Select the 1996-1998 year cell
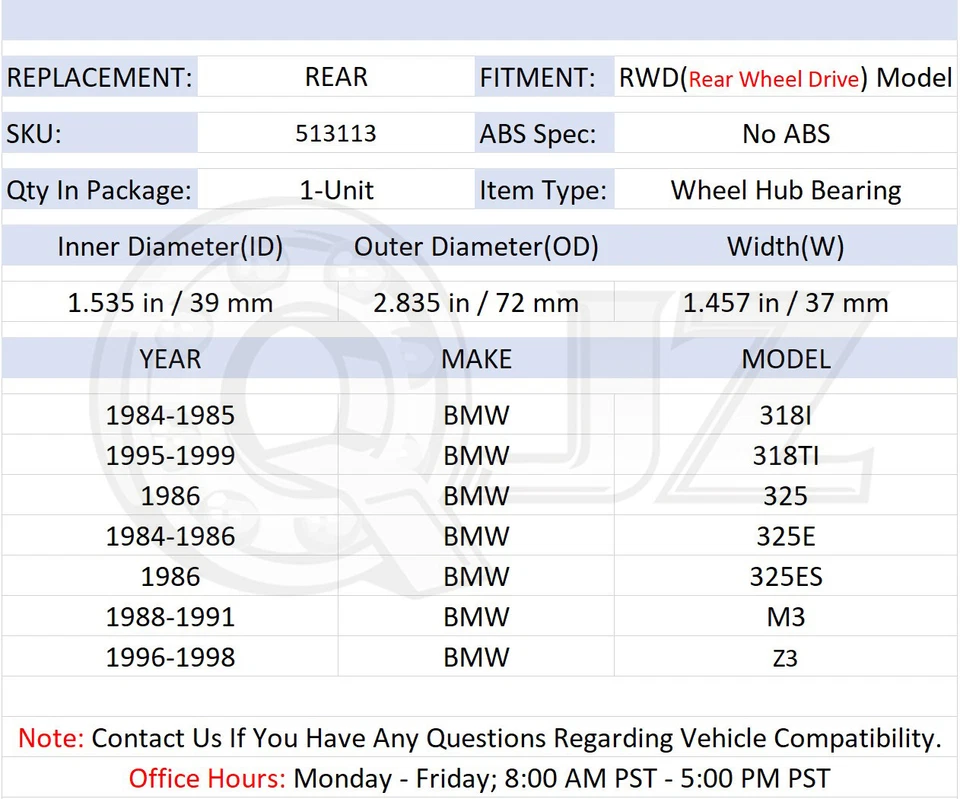The image size is (960, 799). click(170, 658)
